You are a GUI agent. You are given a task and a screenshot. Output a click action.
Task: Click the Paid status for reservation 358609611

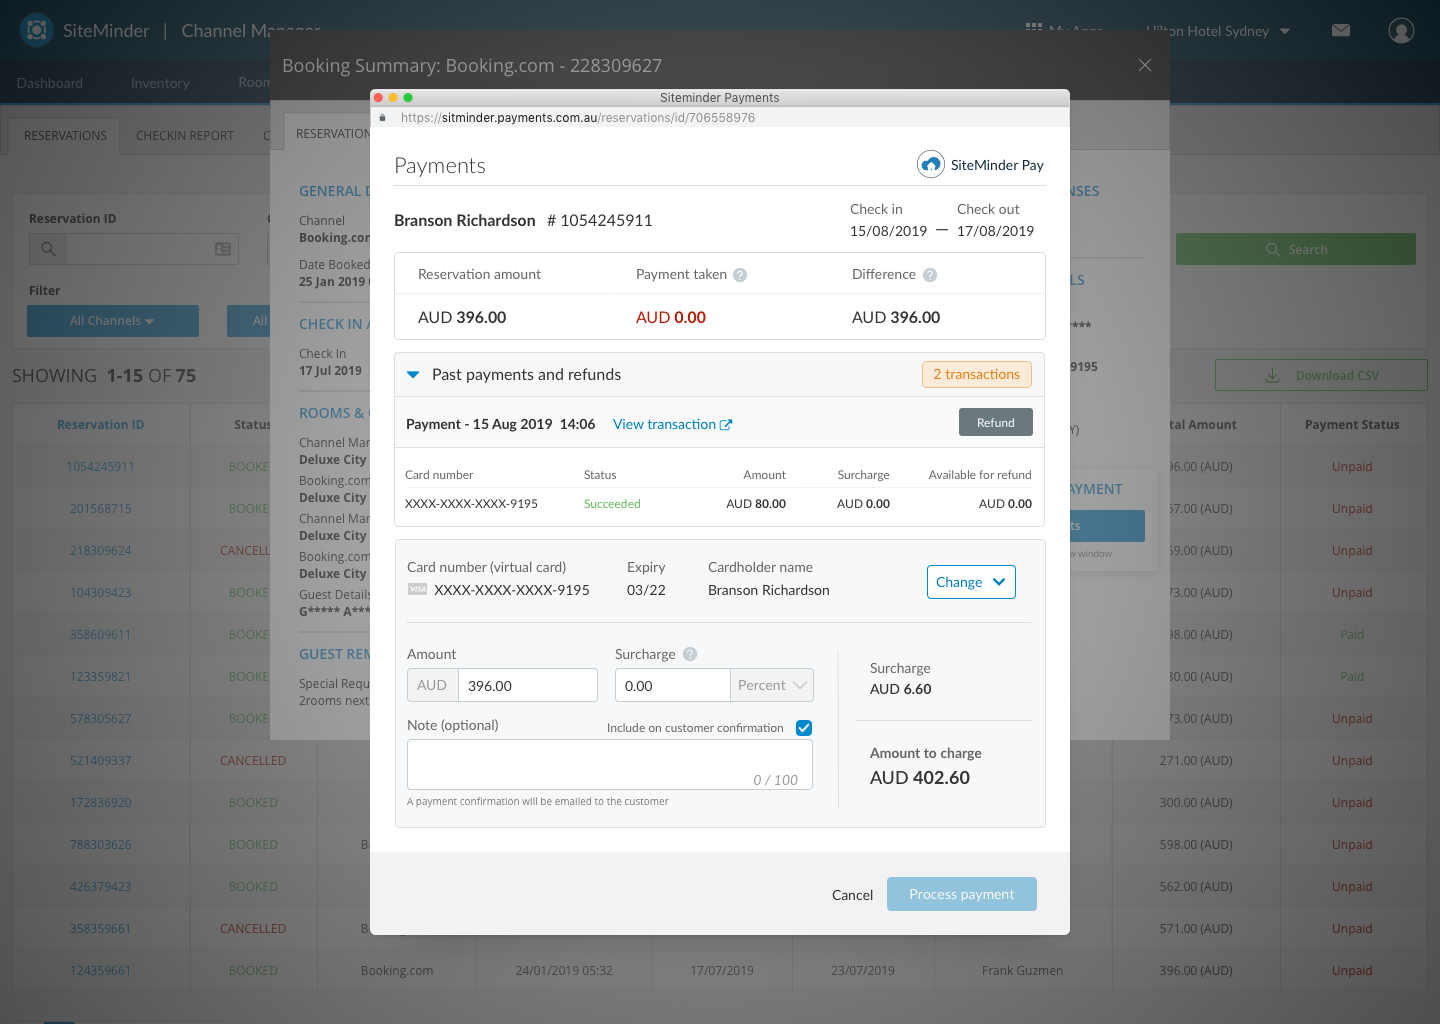[x=1352, y=635]
